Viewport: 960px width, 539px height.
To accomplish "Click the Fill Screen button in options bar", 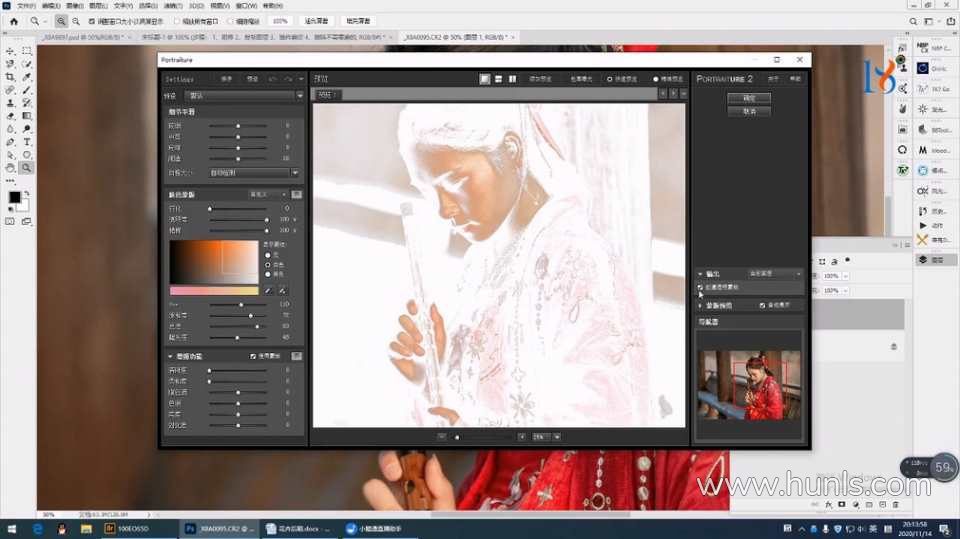I will 358,21.
